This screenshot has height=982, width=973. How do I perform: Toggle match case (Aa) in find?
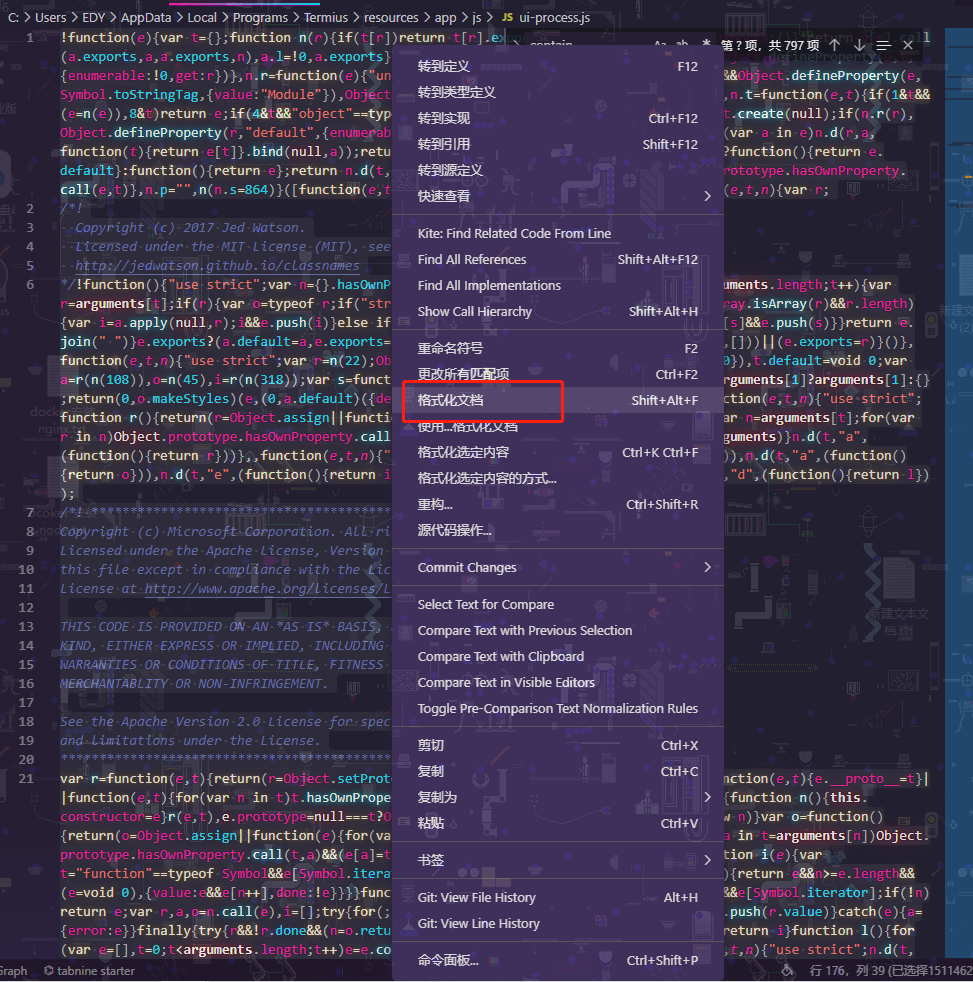(x=660, y=44)
